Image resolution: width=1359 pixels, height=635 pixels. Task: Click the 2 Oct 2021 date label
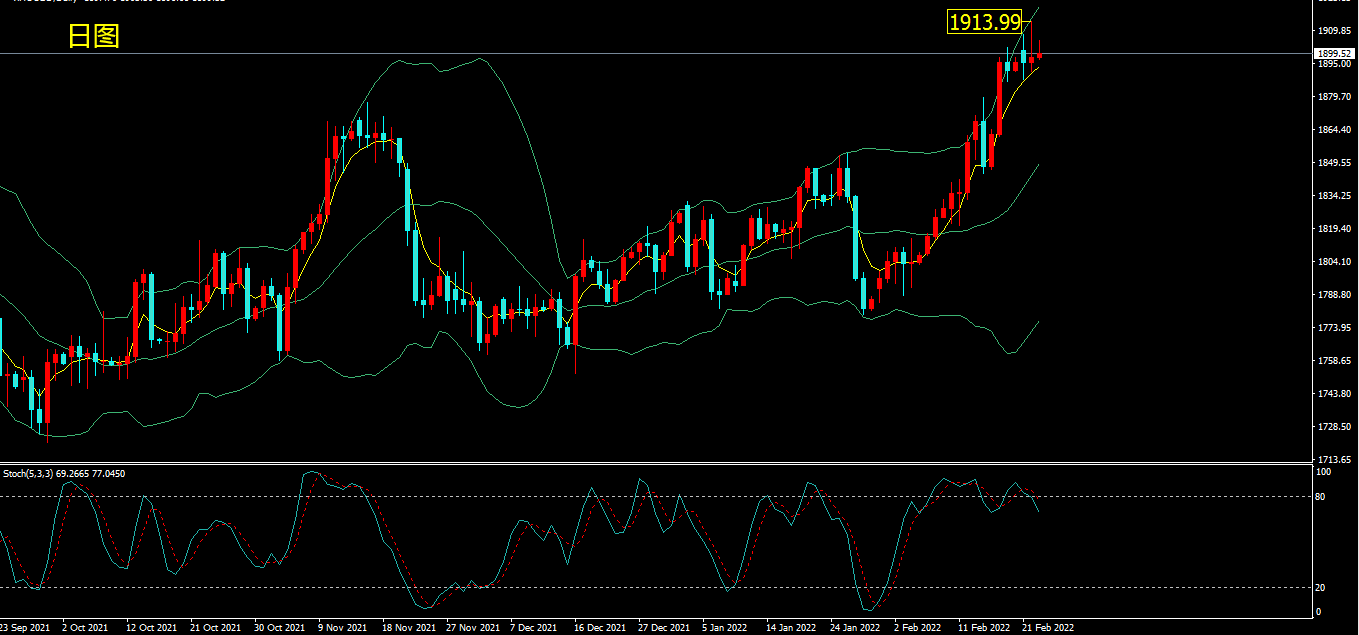coord(85,628)
